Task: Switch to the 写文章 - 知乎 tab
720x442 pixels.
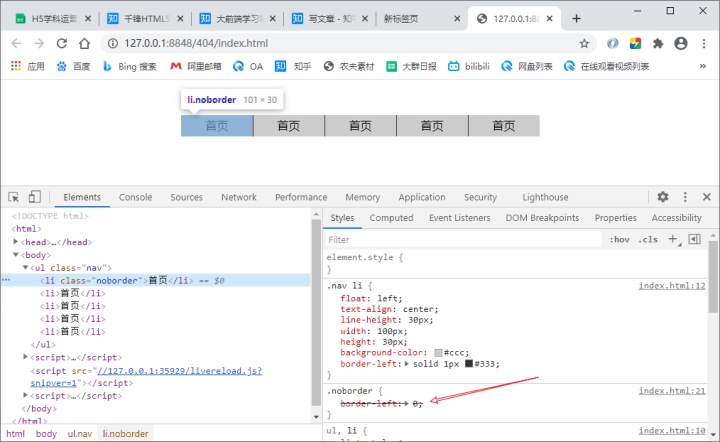Action: click(330, 19)
